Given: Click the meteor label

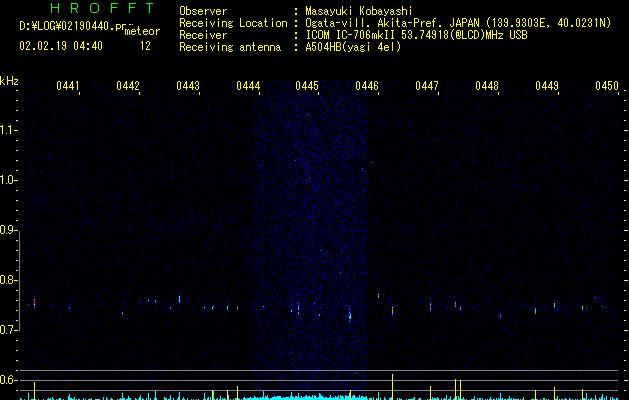Looking at the screenshot, I should (x=142, y=31).
